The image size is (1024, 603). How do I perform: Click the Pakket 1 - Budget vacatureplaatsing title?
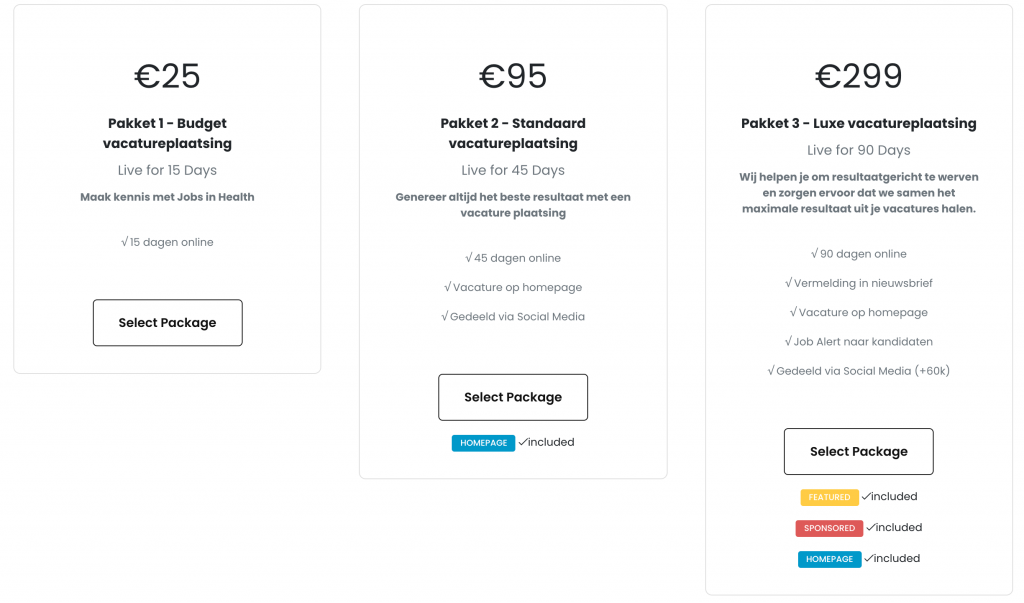pos(167,133)
